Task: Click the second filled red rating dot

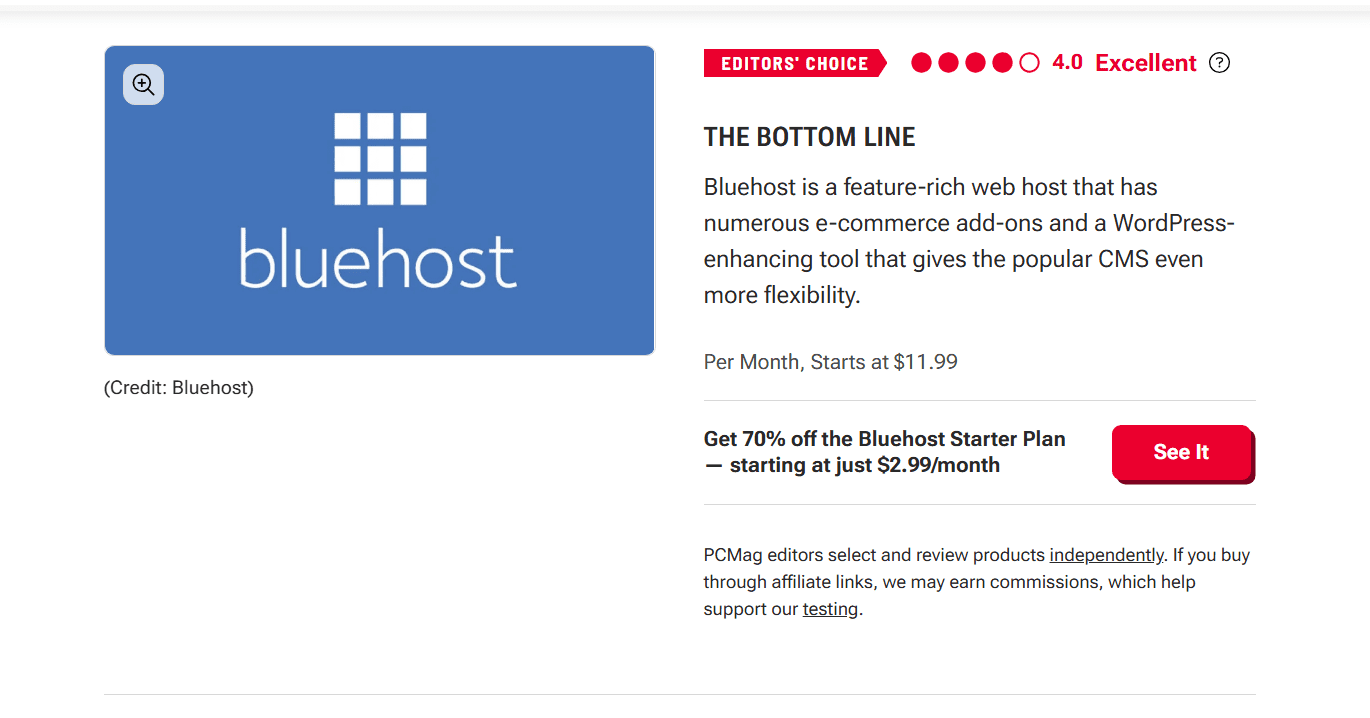Action: pyautogui.click(x=949, y=63)
